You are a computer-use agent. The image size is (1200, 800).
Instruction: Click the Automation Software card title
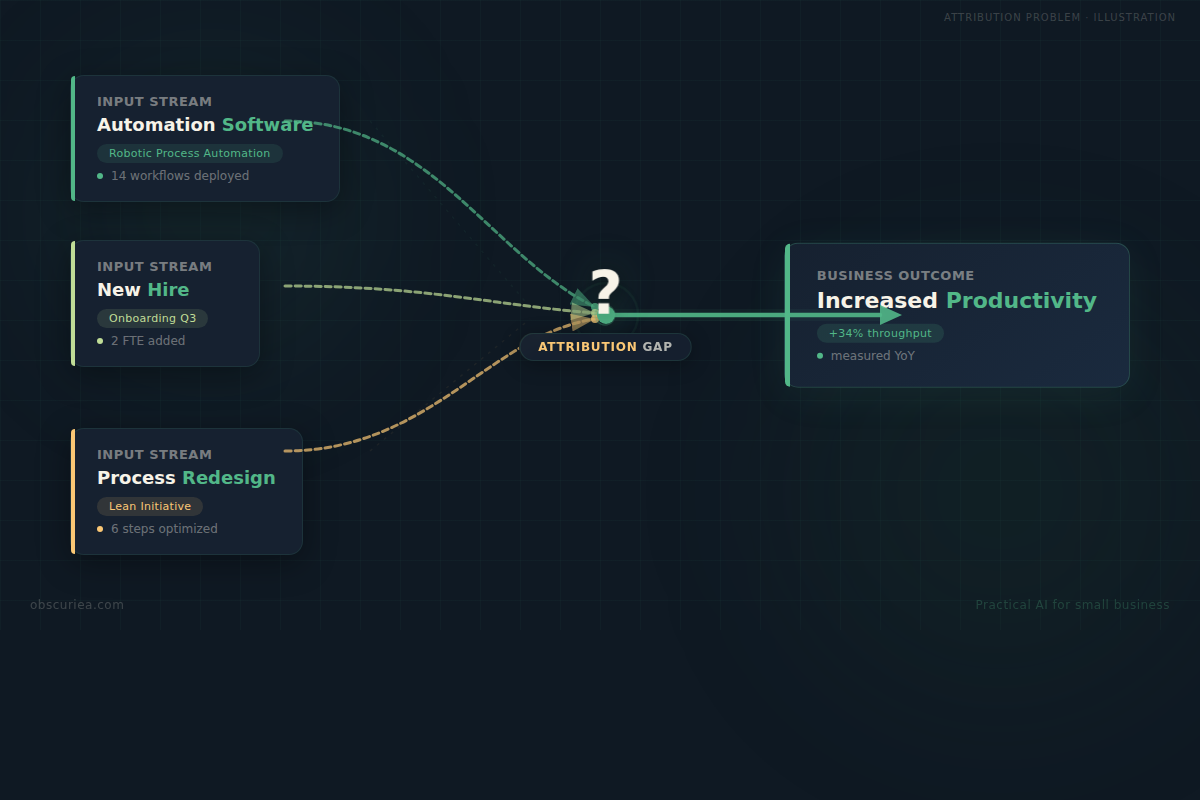(x=205, y=125)
